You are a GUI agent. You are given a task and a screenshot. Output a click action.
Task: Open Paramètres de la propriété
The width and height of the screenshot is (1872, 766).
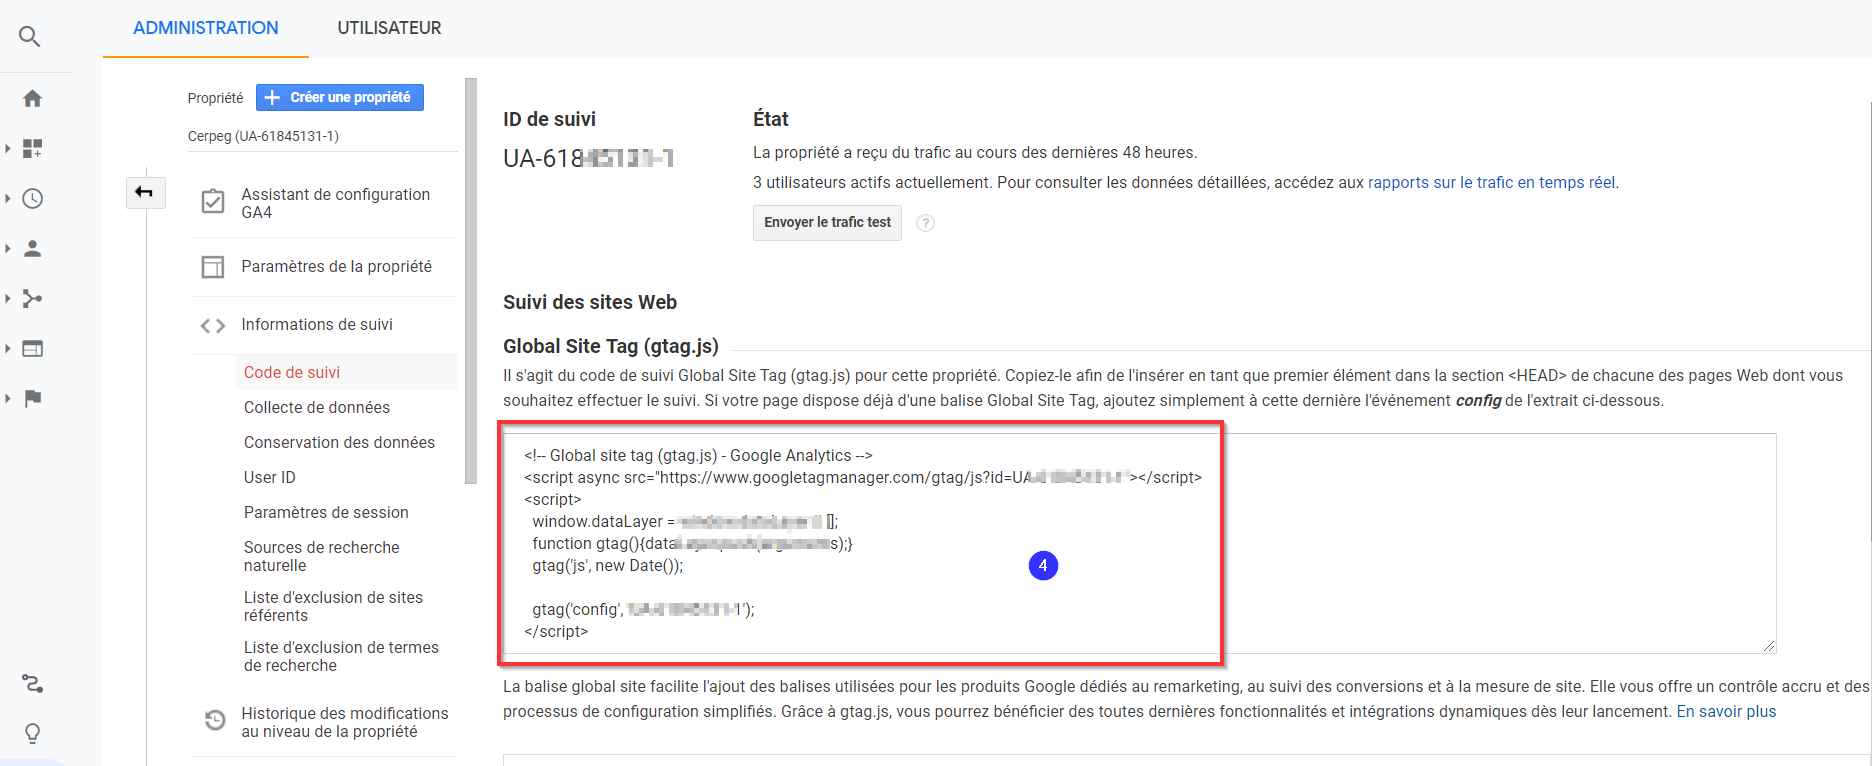337,266
